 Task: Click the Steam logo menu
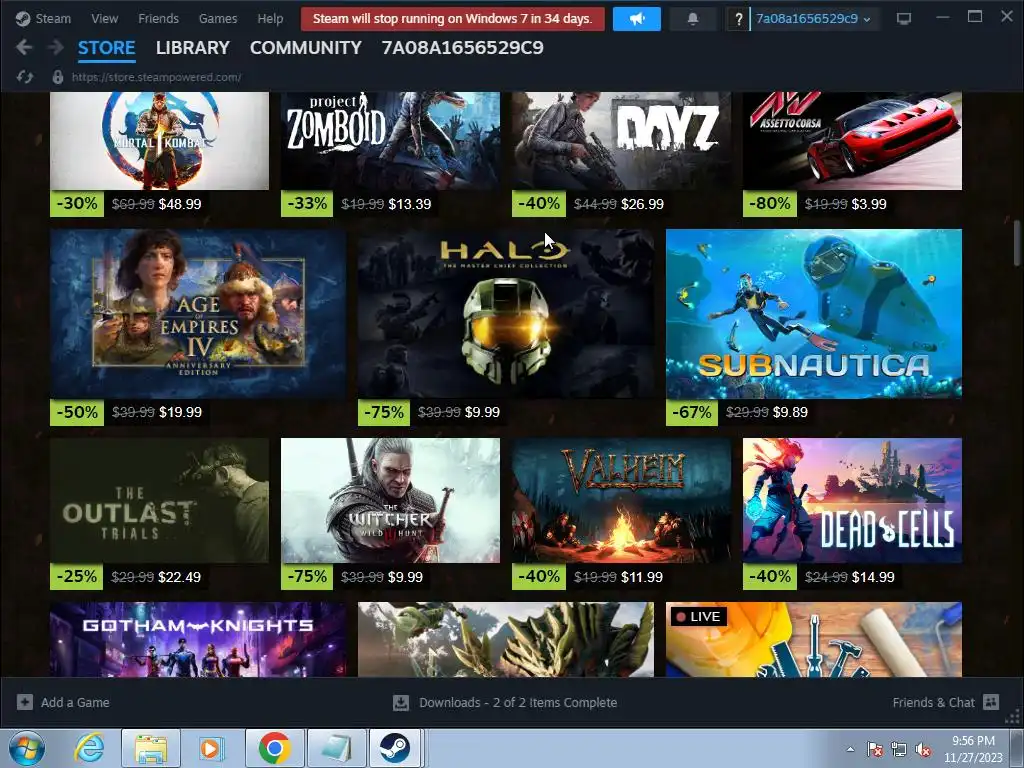43,18
